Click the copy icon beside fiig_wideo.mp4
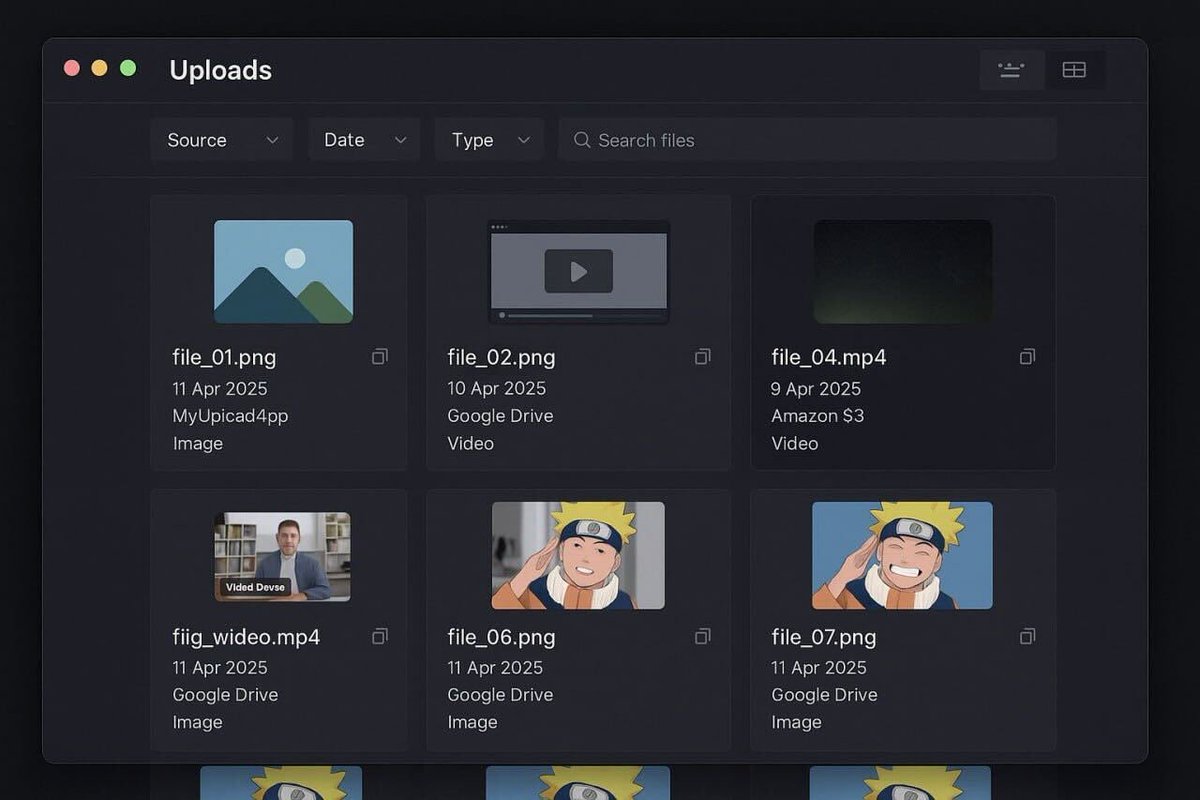1200x800 pixels. coord(379,636)
